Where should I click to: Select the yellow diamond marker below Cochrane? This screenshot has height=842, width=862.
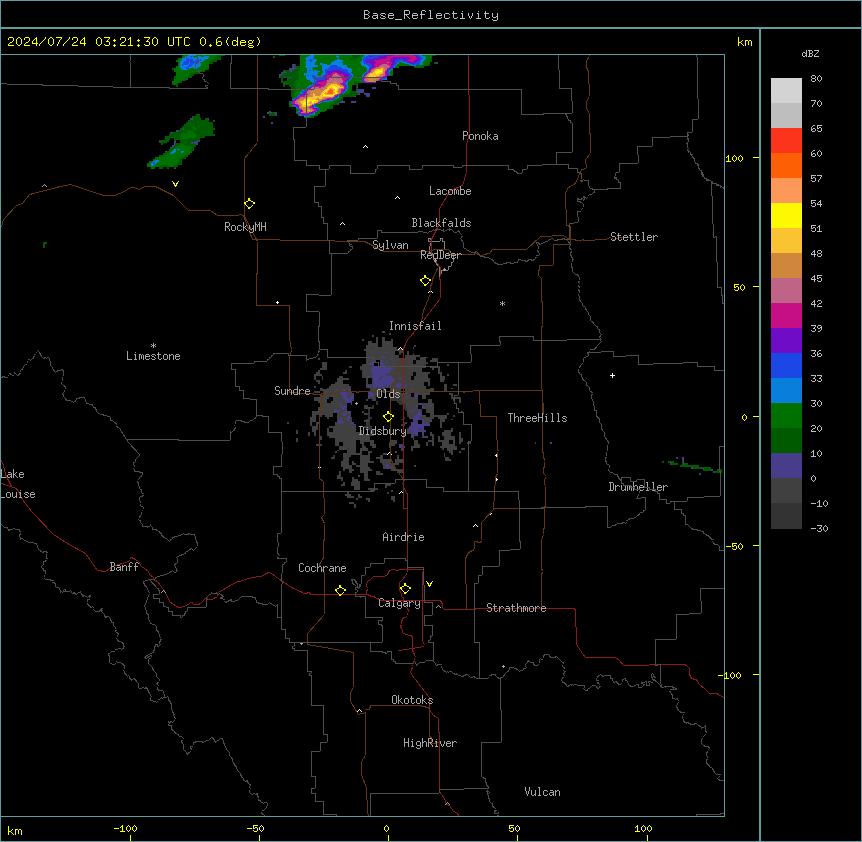tap(340, 590)
